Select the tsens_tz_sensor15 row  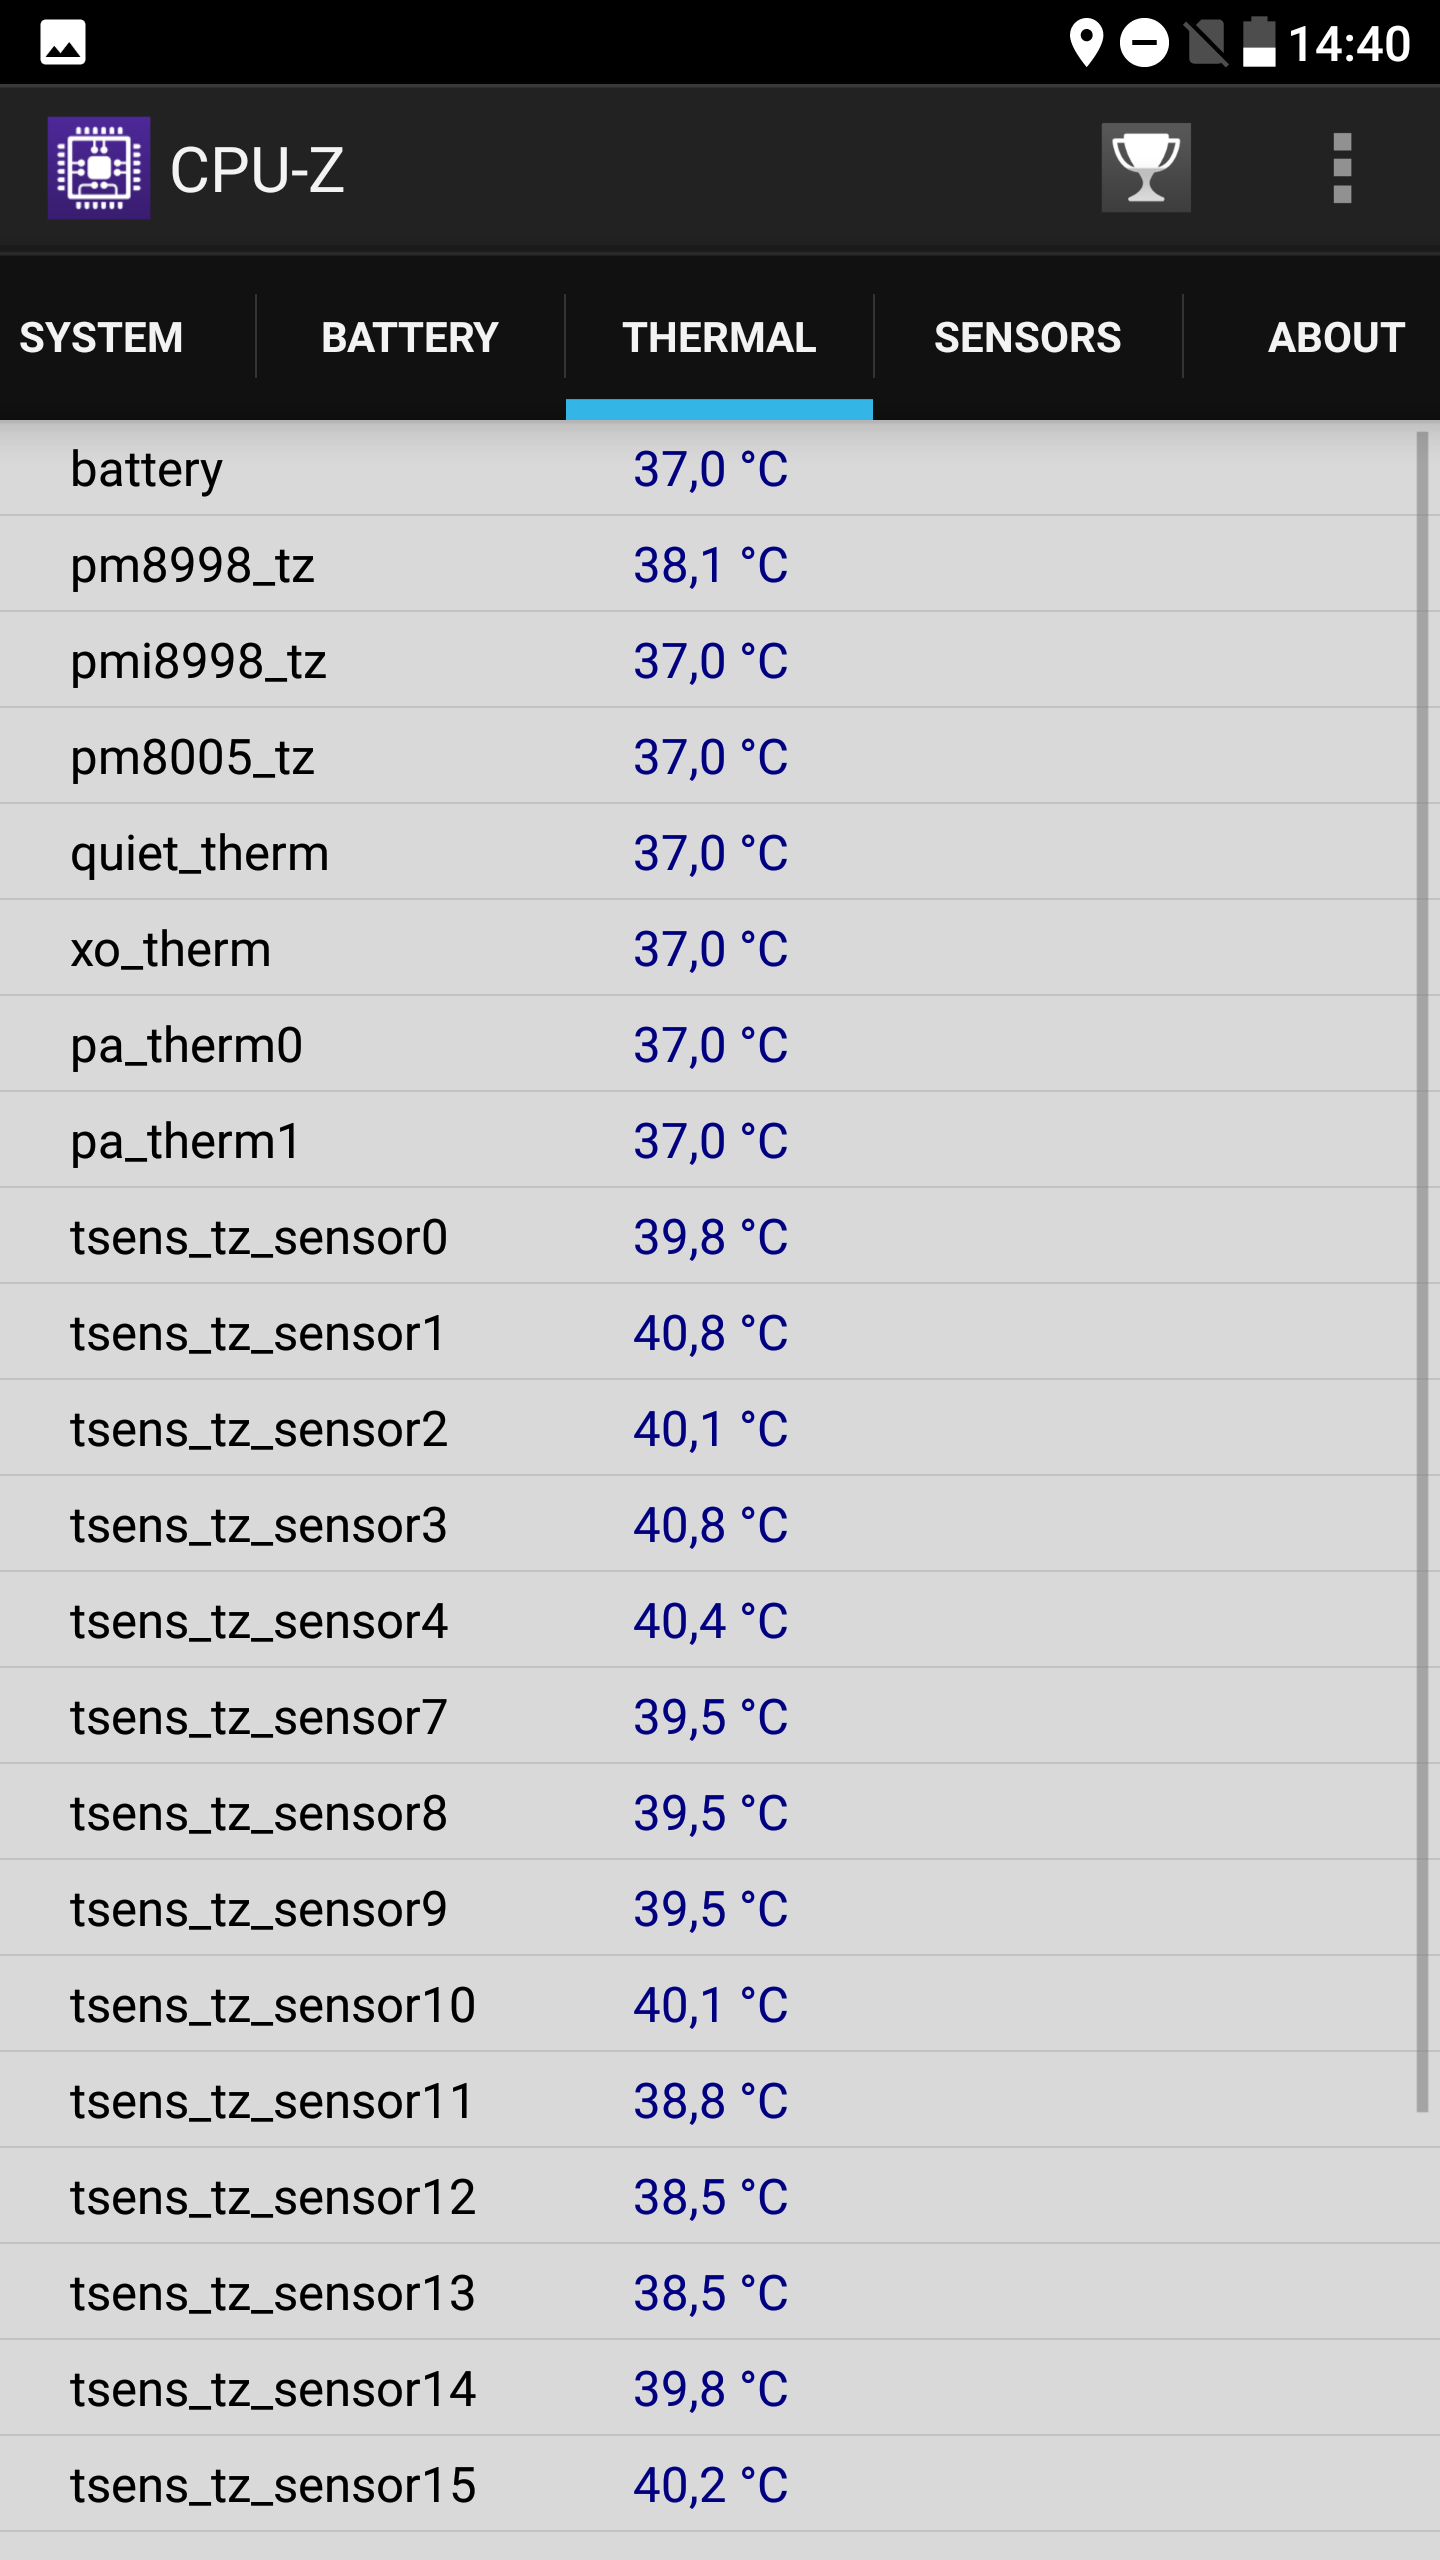tap(720, 2485)
